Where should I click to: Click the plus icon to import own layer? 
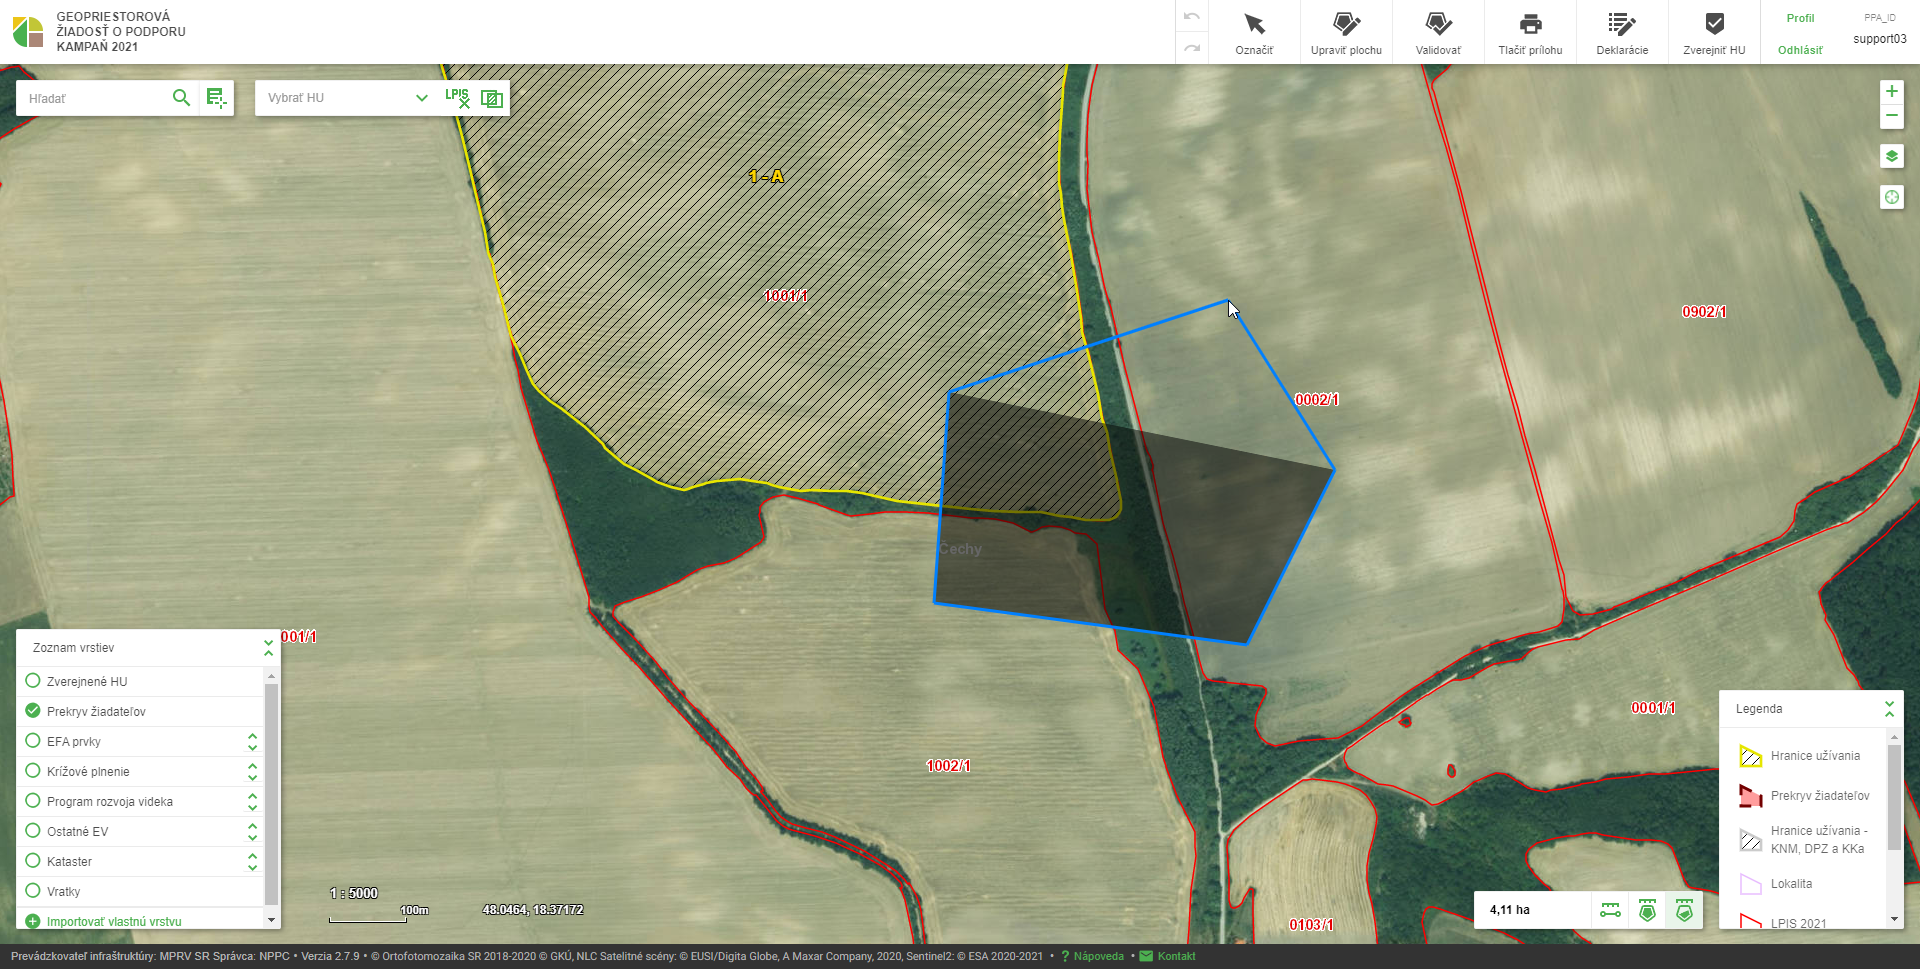pos(32,922)
